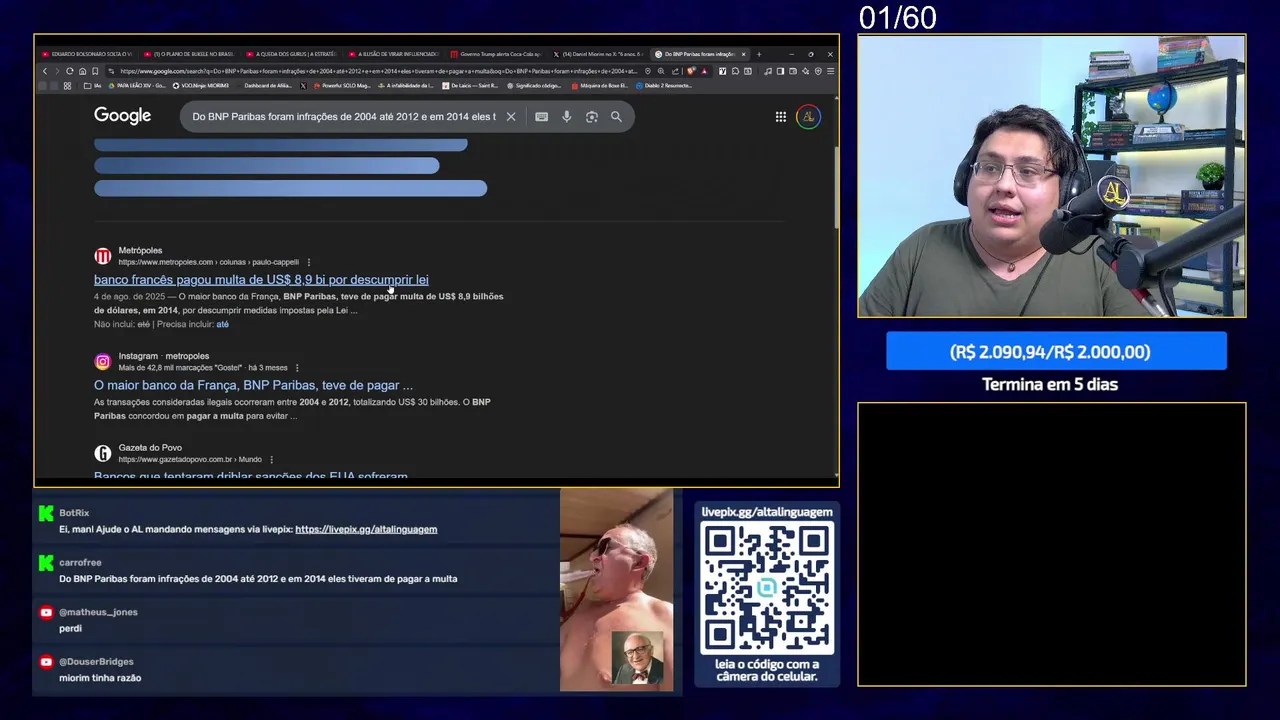Click the browser address bar URL
The image size is (1280, 720).
[378, 71]
